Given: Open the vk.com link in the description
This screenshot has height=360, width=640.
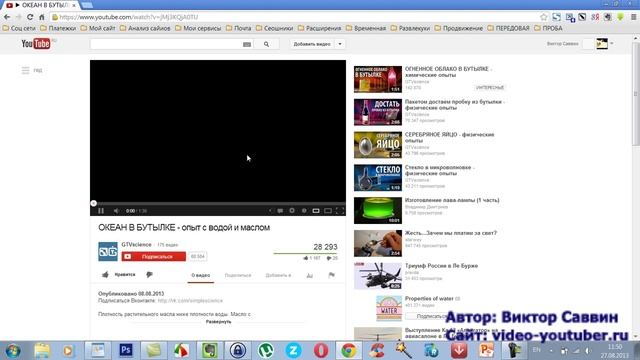Looking at the screenshot, I should point(190,300).
